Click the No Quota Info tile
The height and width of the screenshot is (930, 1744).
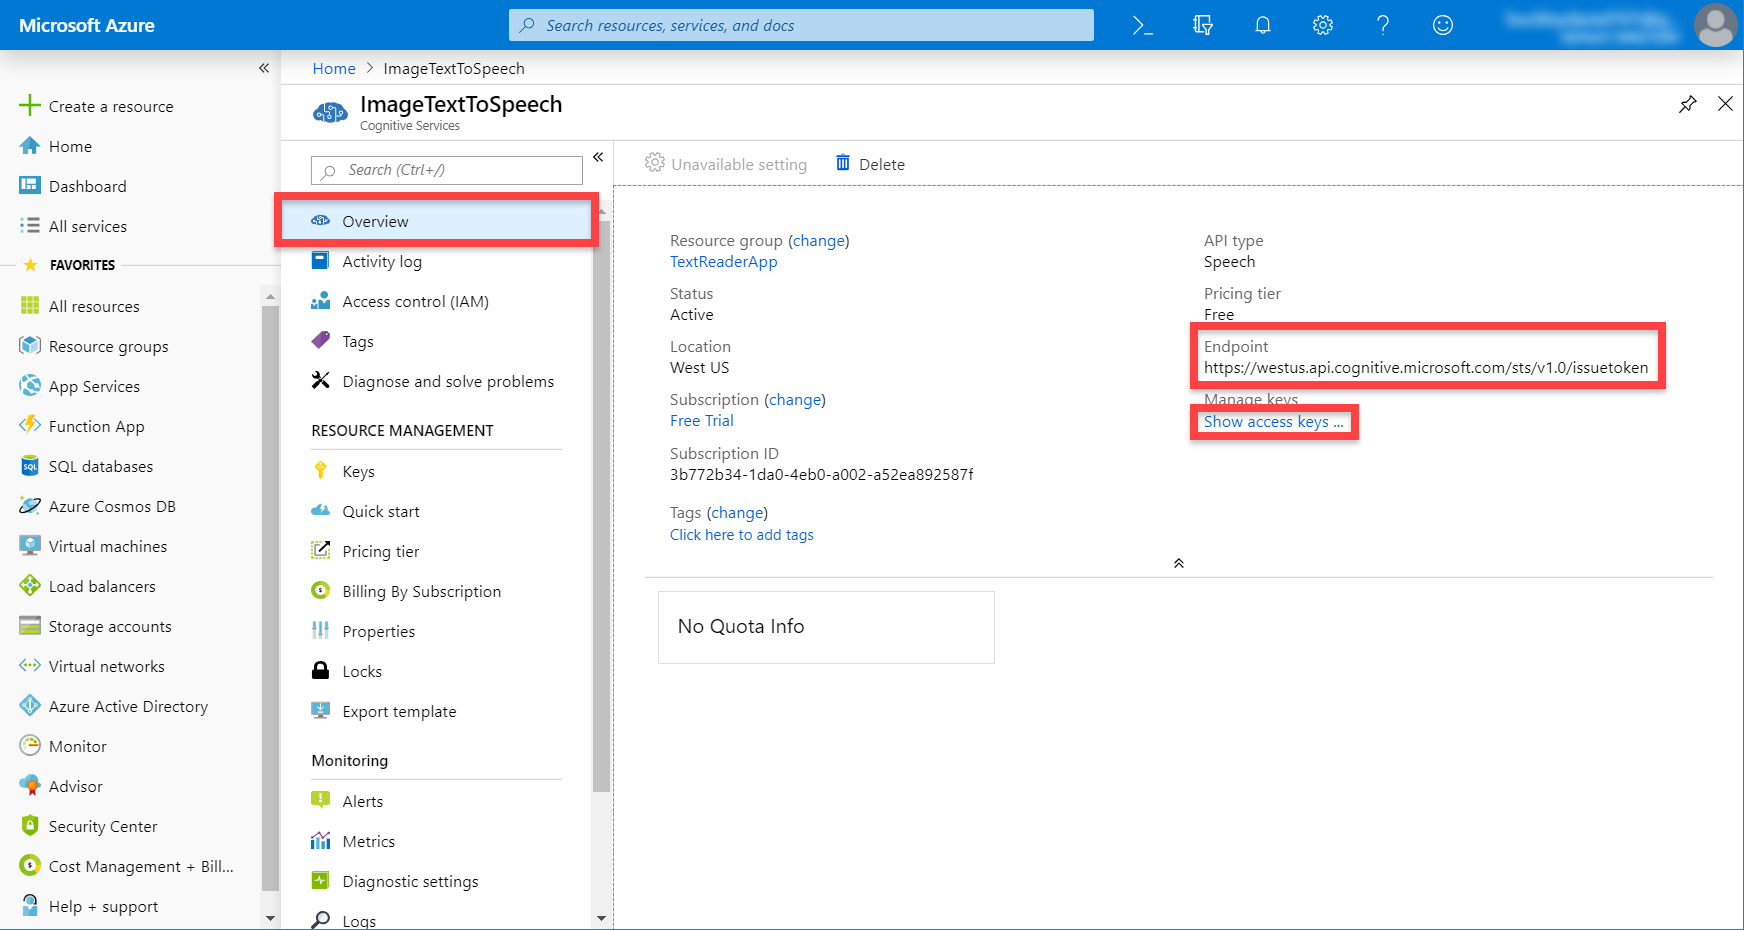(826, 627)
